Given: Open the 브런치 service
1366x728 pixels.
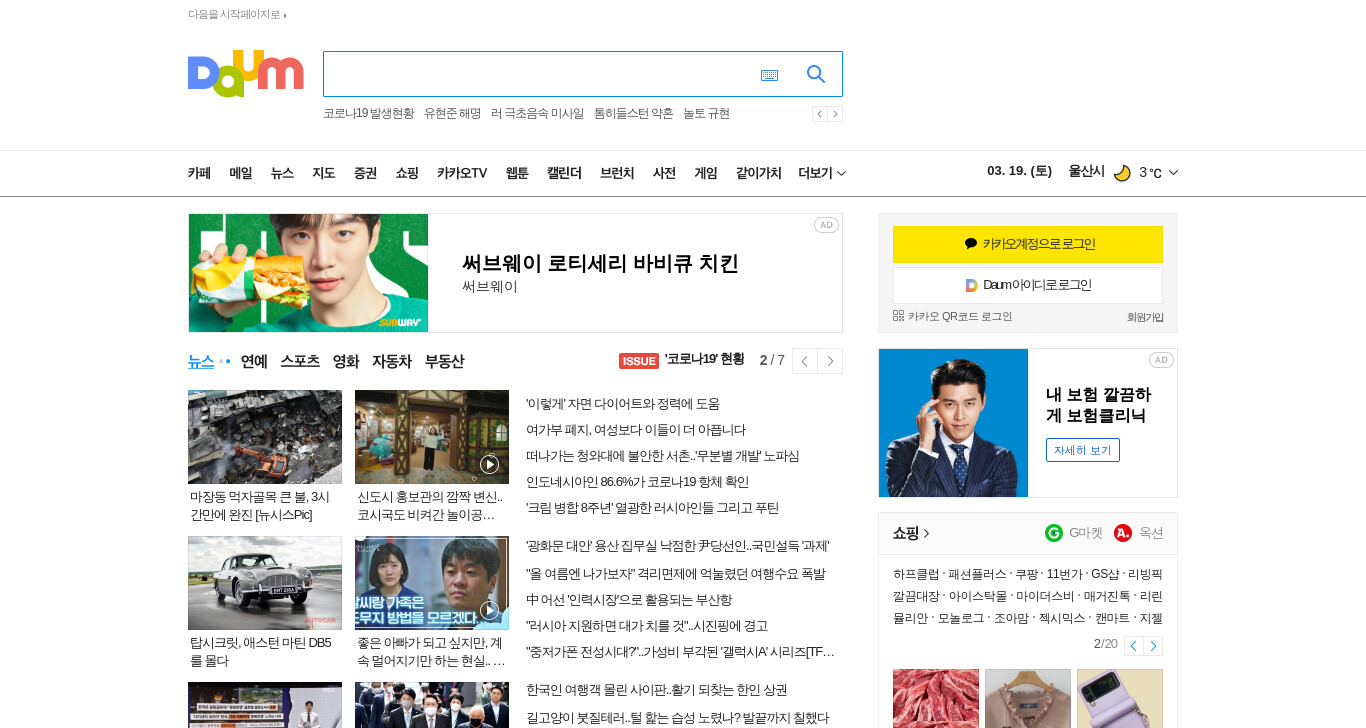Looking at the screenshot, I should pyautogui.click(x=617, y=173).
